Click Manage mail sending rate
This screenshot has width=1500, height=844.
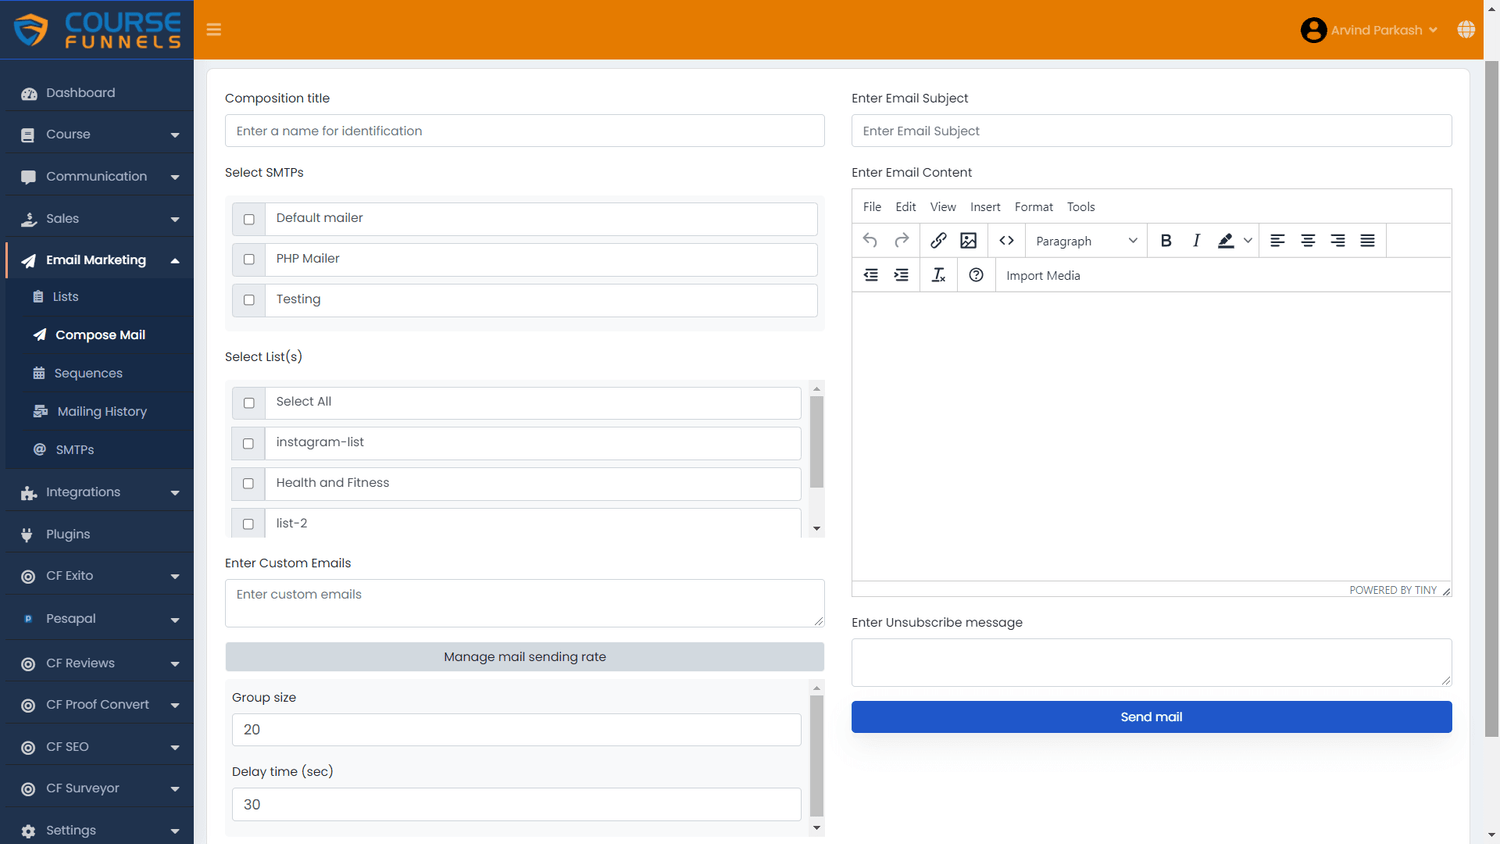(x=524, y=657)
